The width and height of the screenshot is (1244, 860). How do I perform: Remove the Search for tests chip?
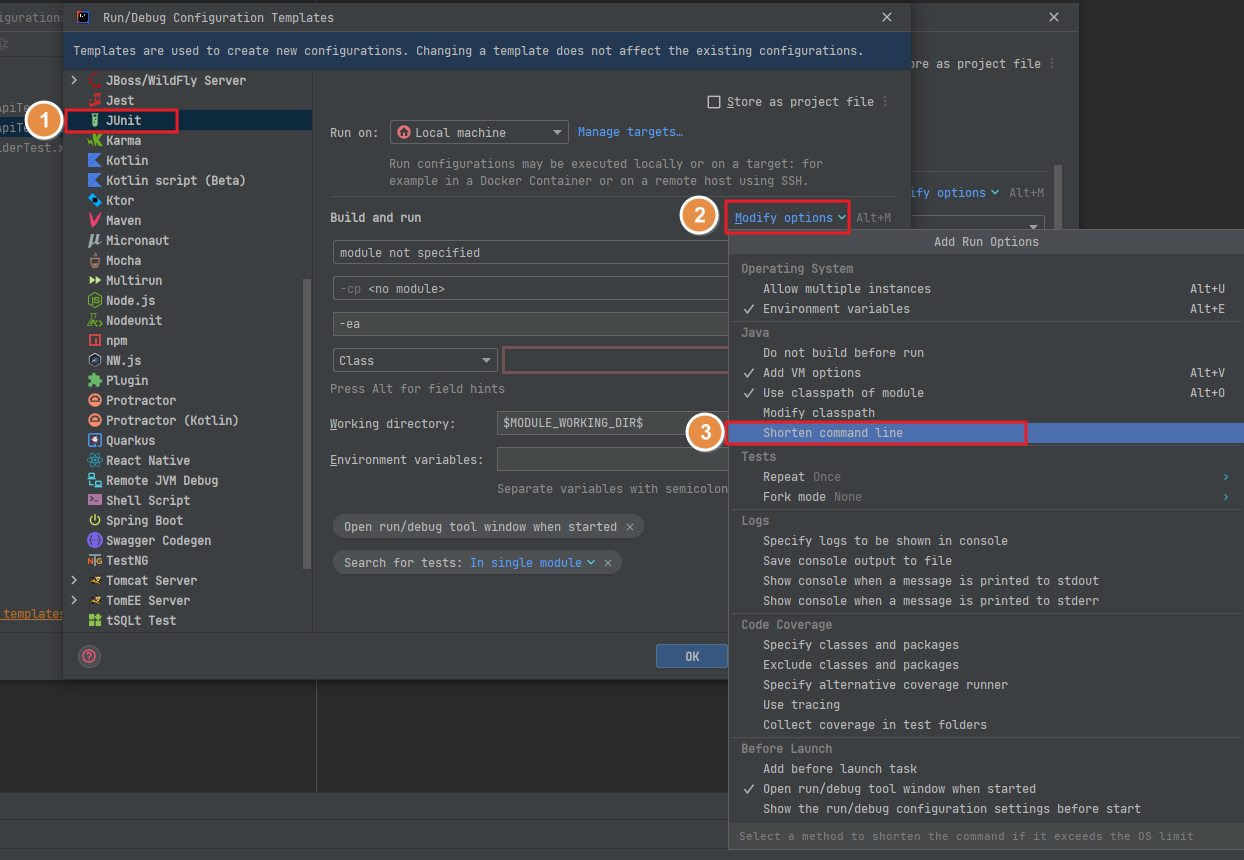[608, 563]
